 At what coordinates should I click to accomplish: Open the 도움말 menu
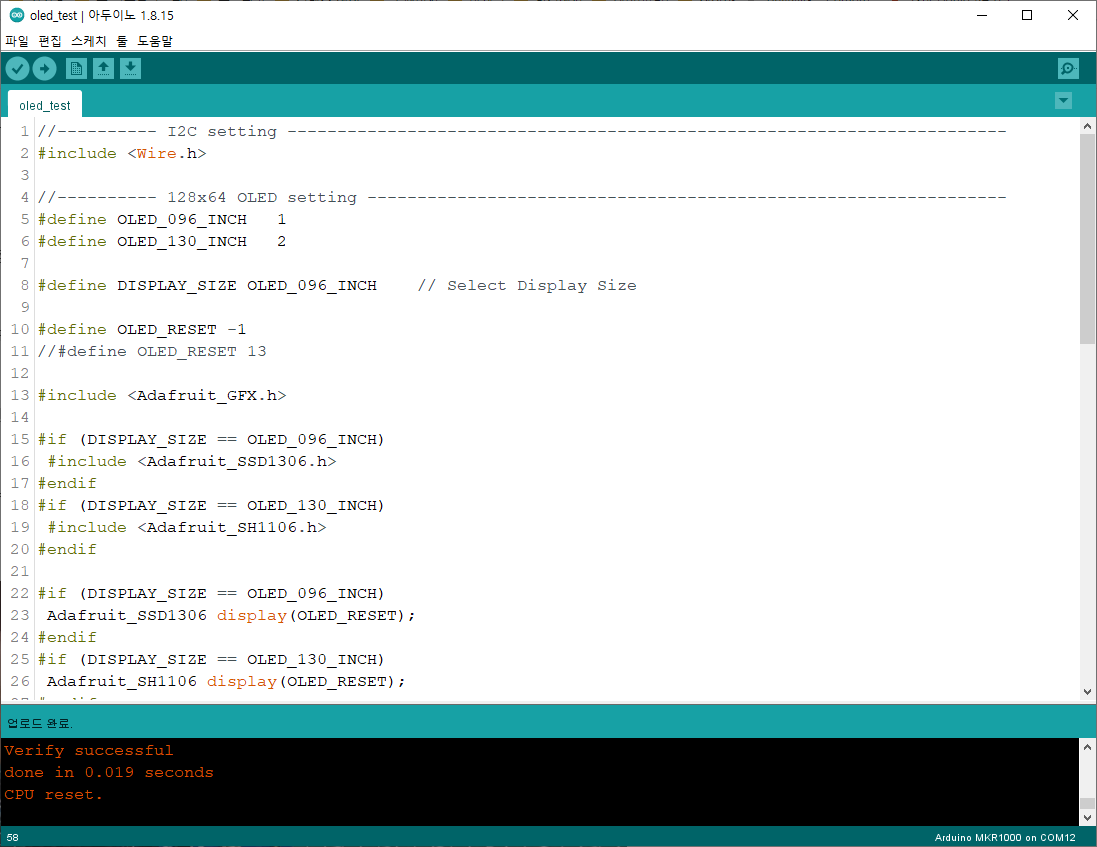[155, 41]
